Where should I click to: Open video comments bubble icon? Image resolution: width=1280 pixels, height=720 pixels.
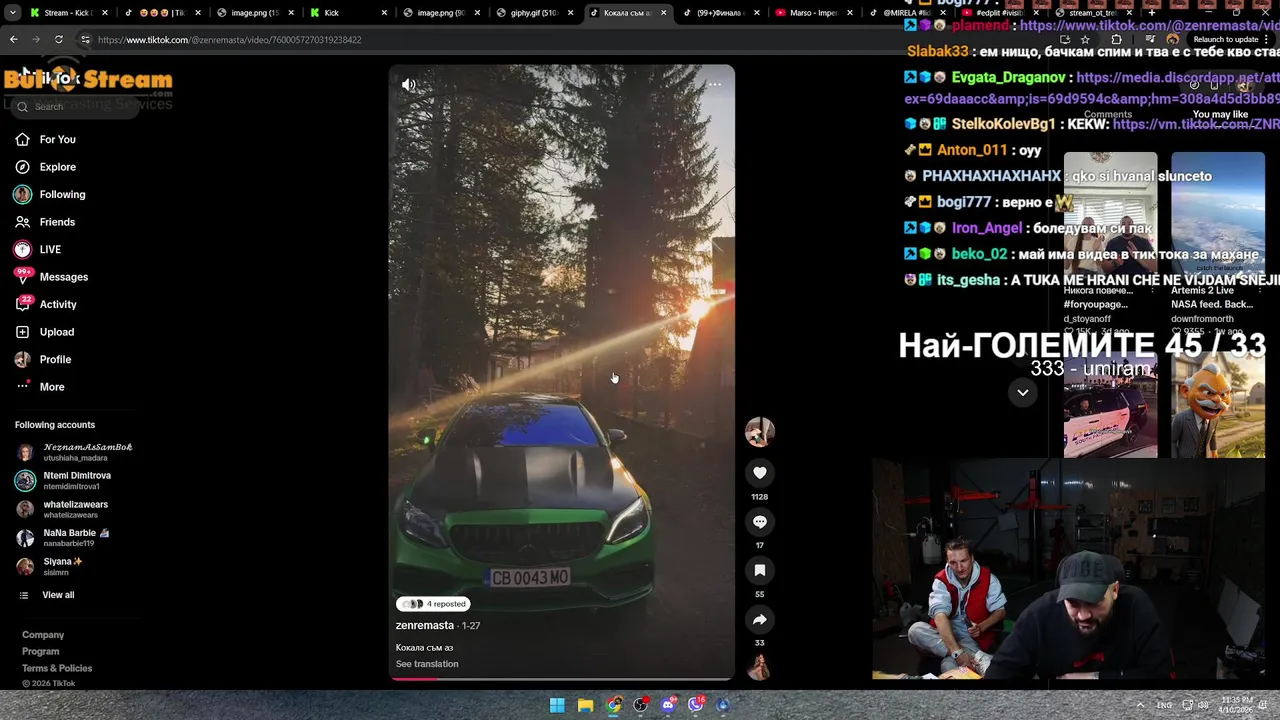[760, 522]
